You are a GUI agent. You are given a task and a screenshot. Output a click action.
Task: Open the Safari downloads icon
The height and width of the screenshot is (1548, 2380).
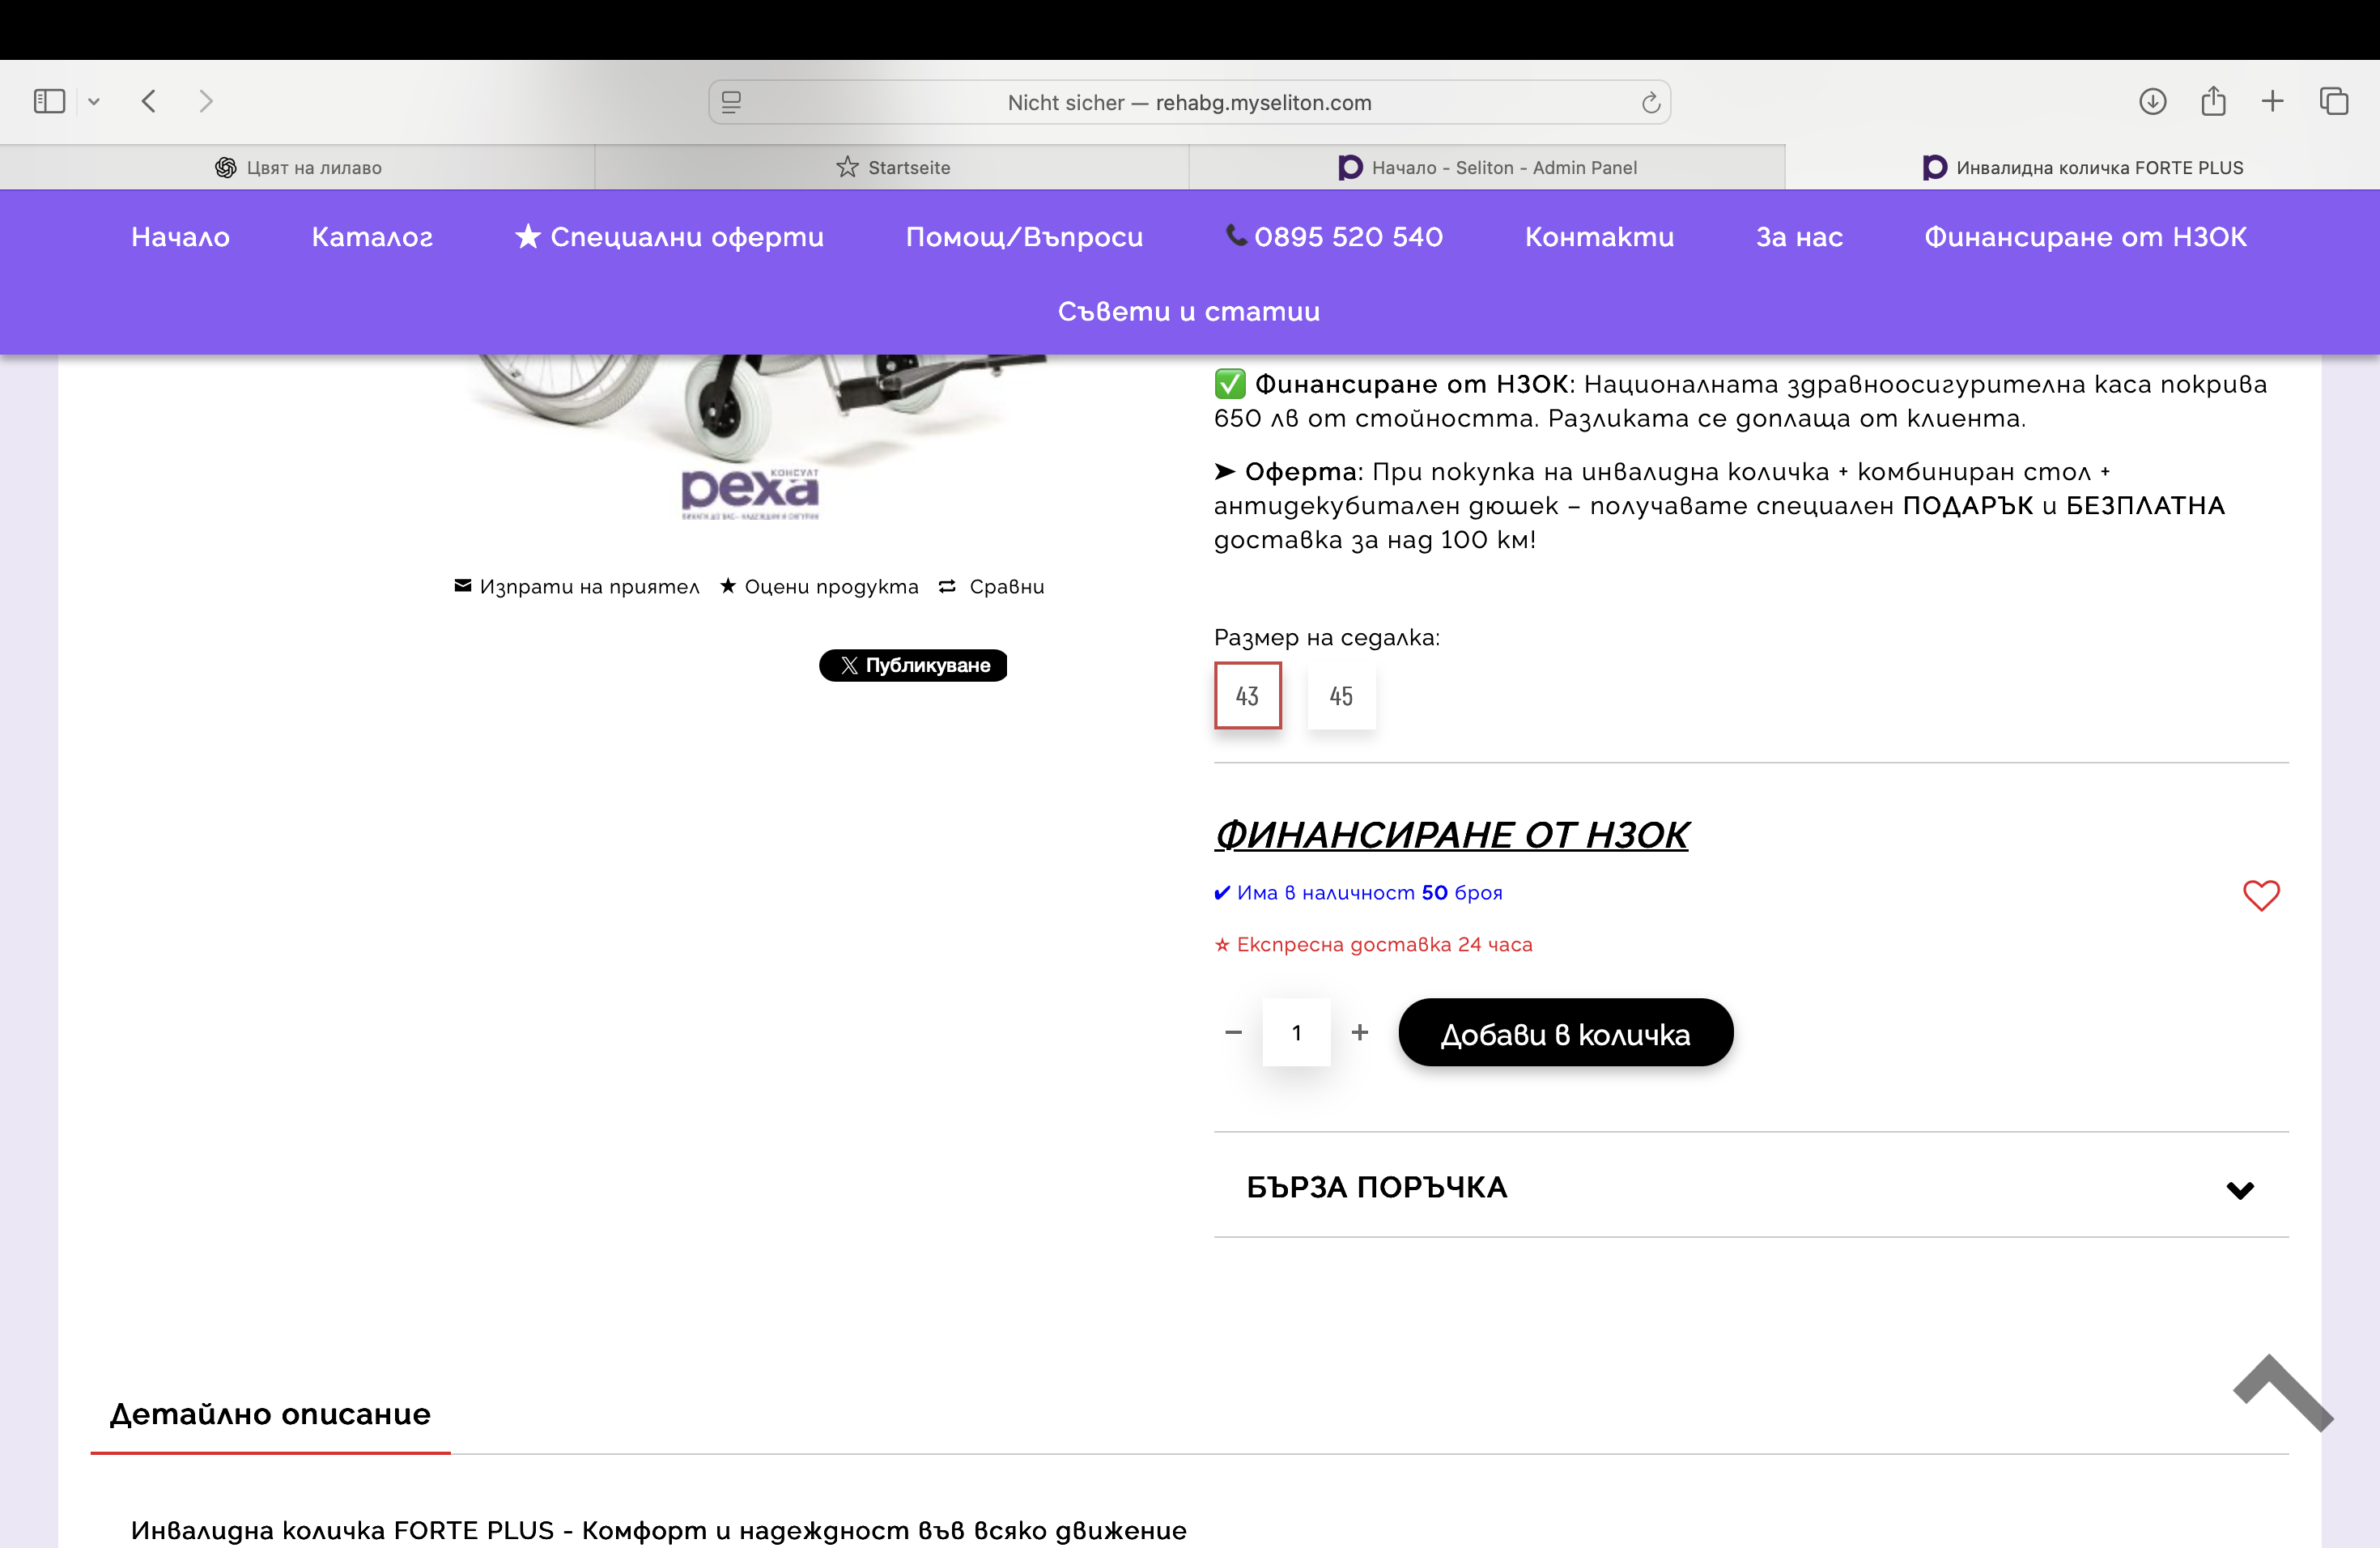pos(2152,101)
